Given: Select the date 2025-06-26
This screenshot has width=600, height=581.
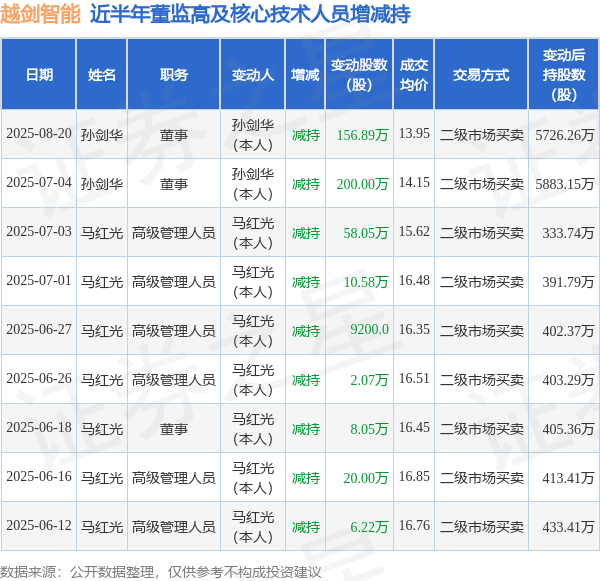Looking at the screenshot, I should 39,379.
